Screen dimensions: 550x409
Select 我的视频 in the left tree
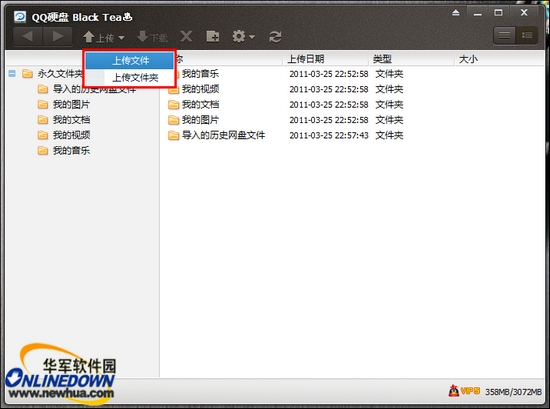[x=71, y=135]
